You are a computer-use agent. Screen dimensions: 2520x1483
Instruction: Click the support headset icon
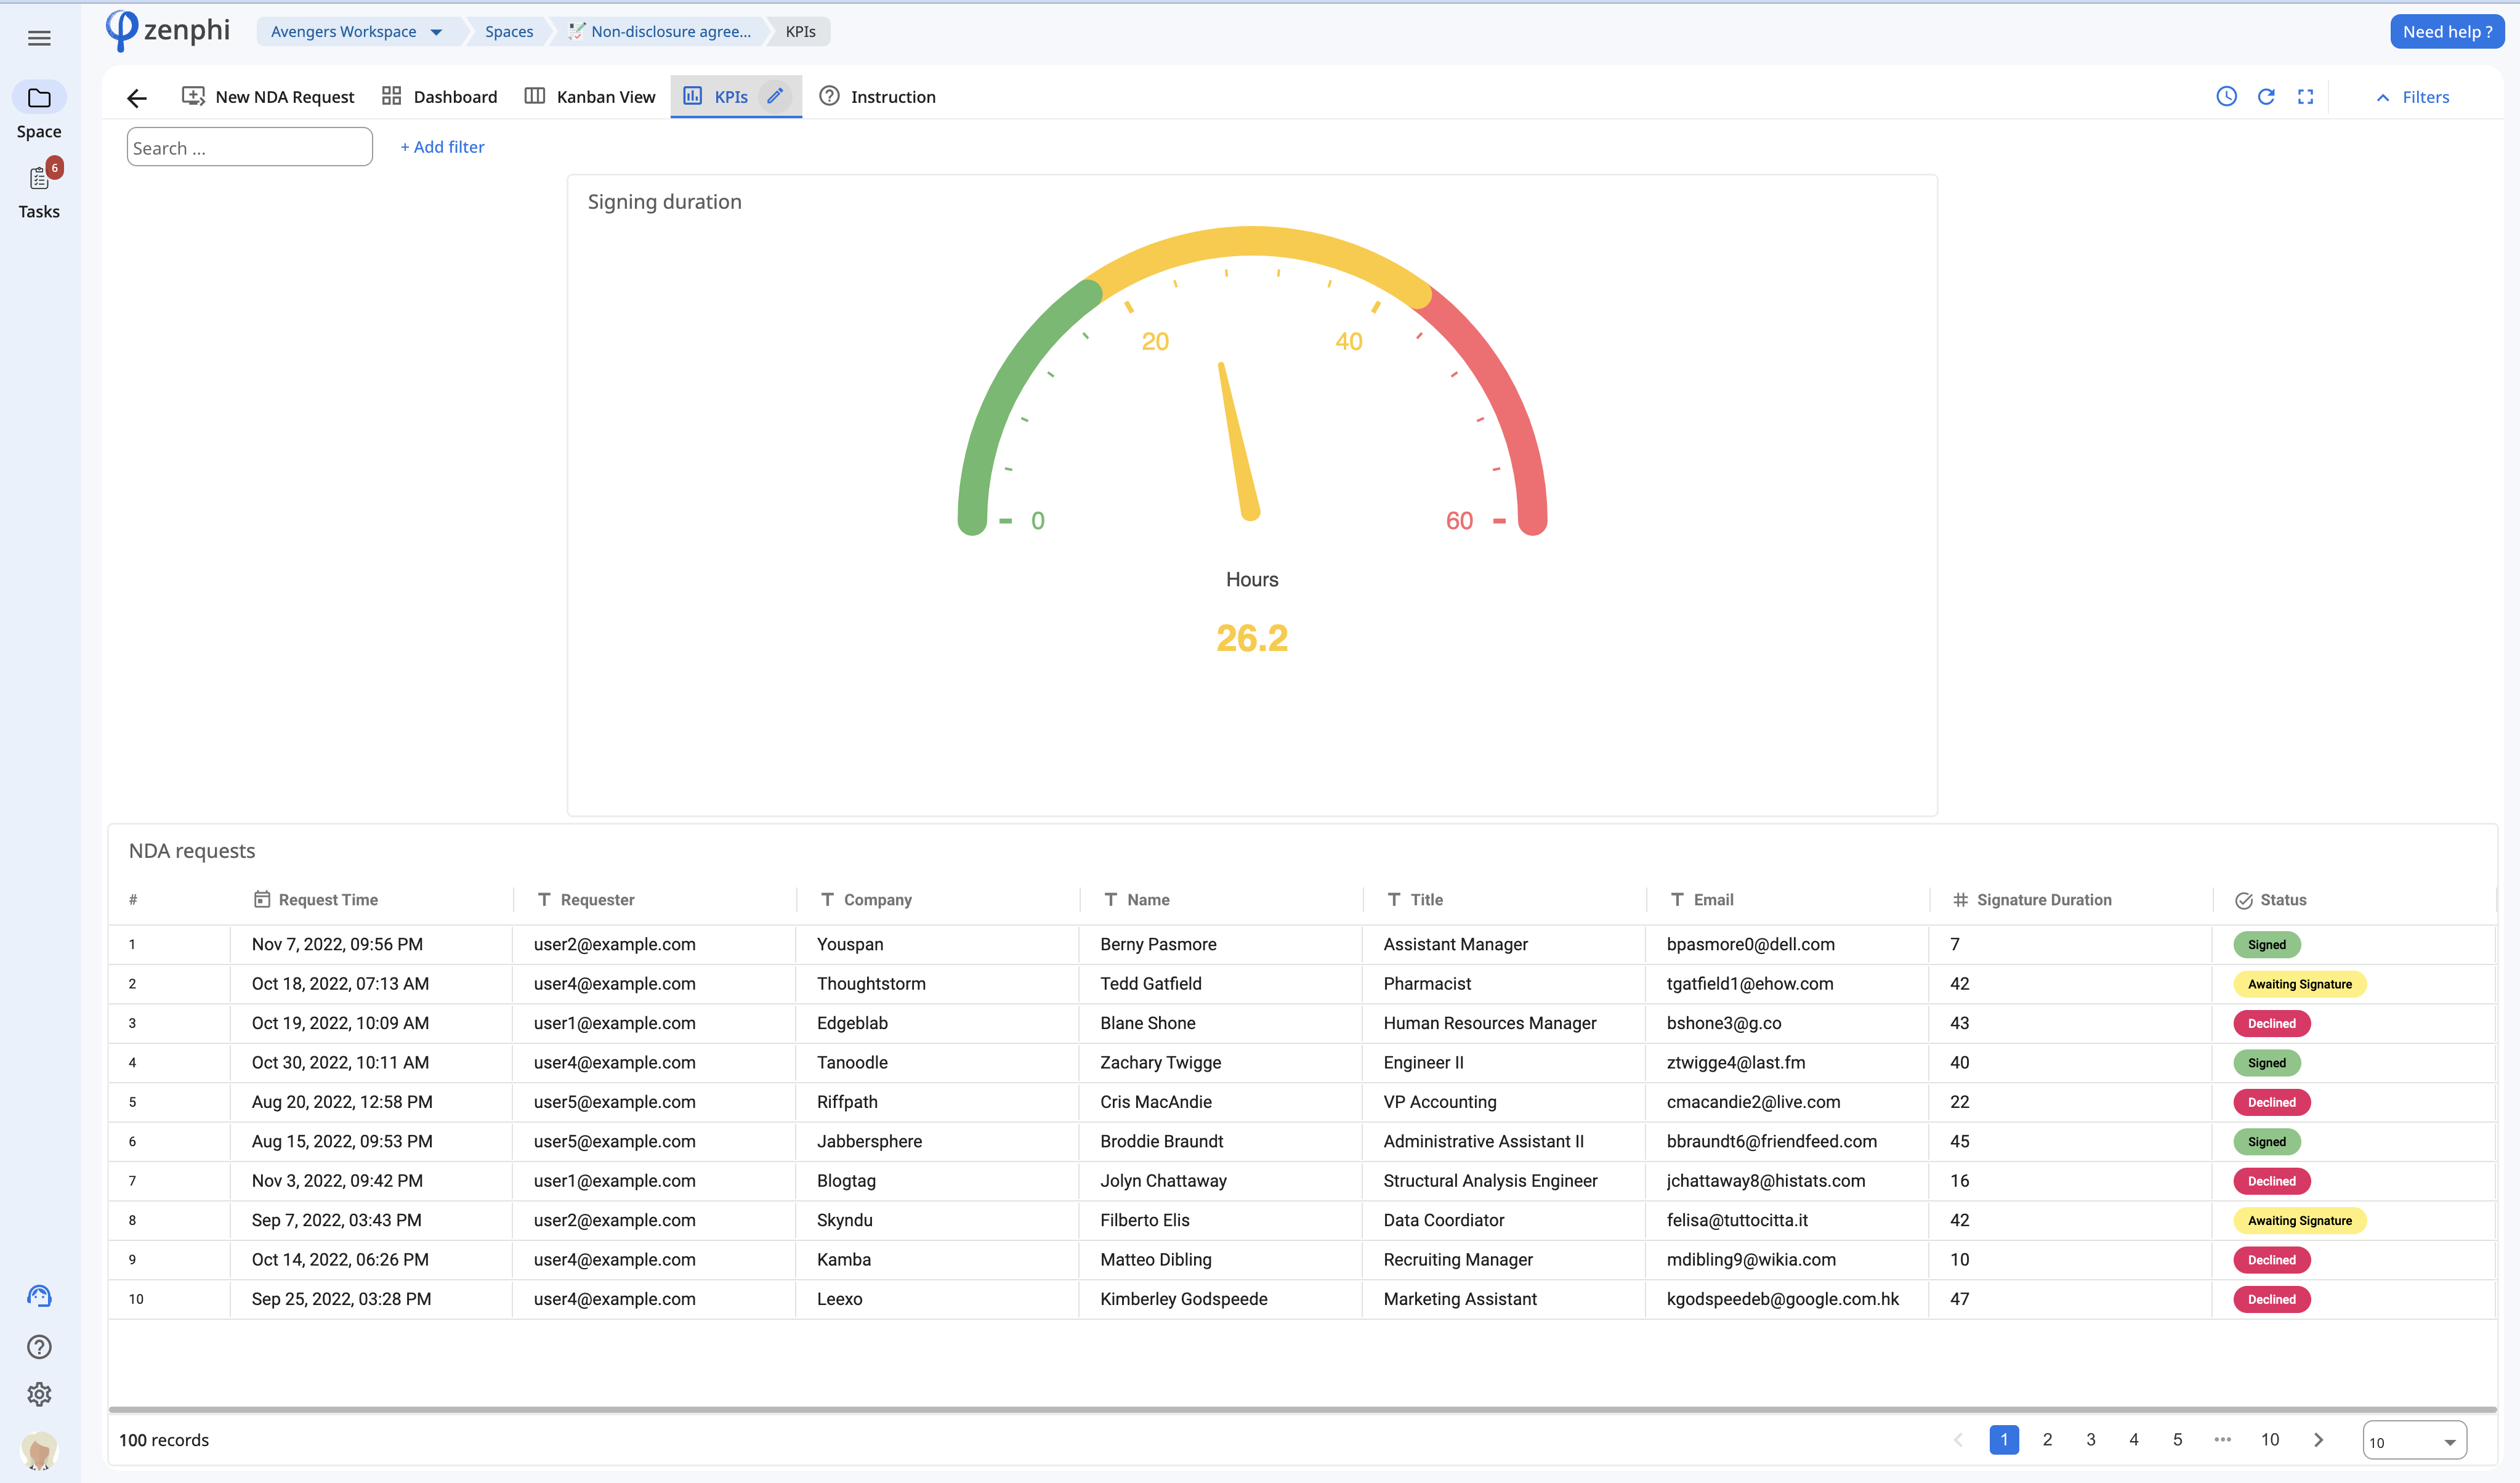tap(39, 1296)
